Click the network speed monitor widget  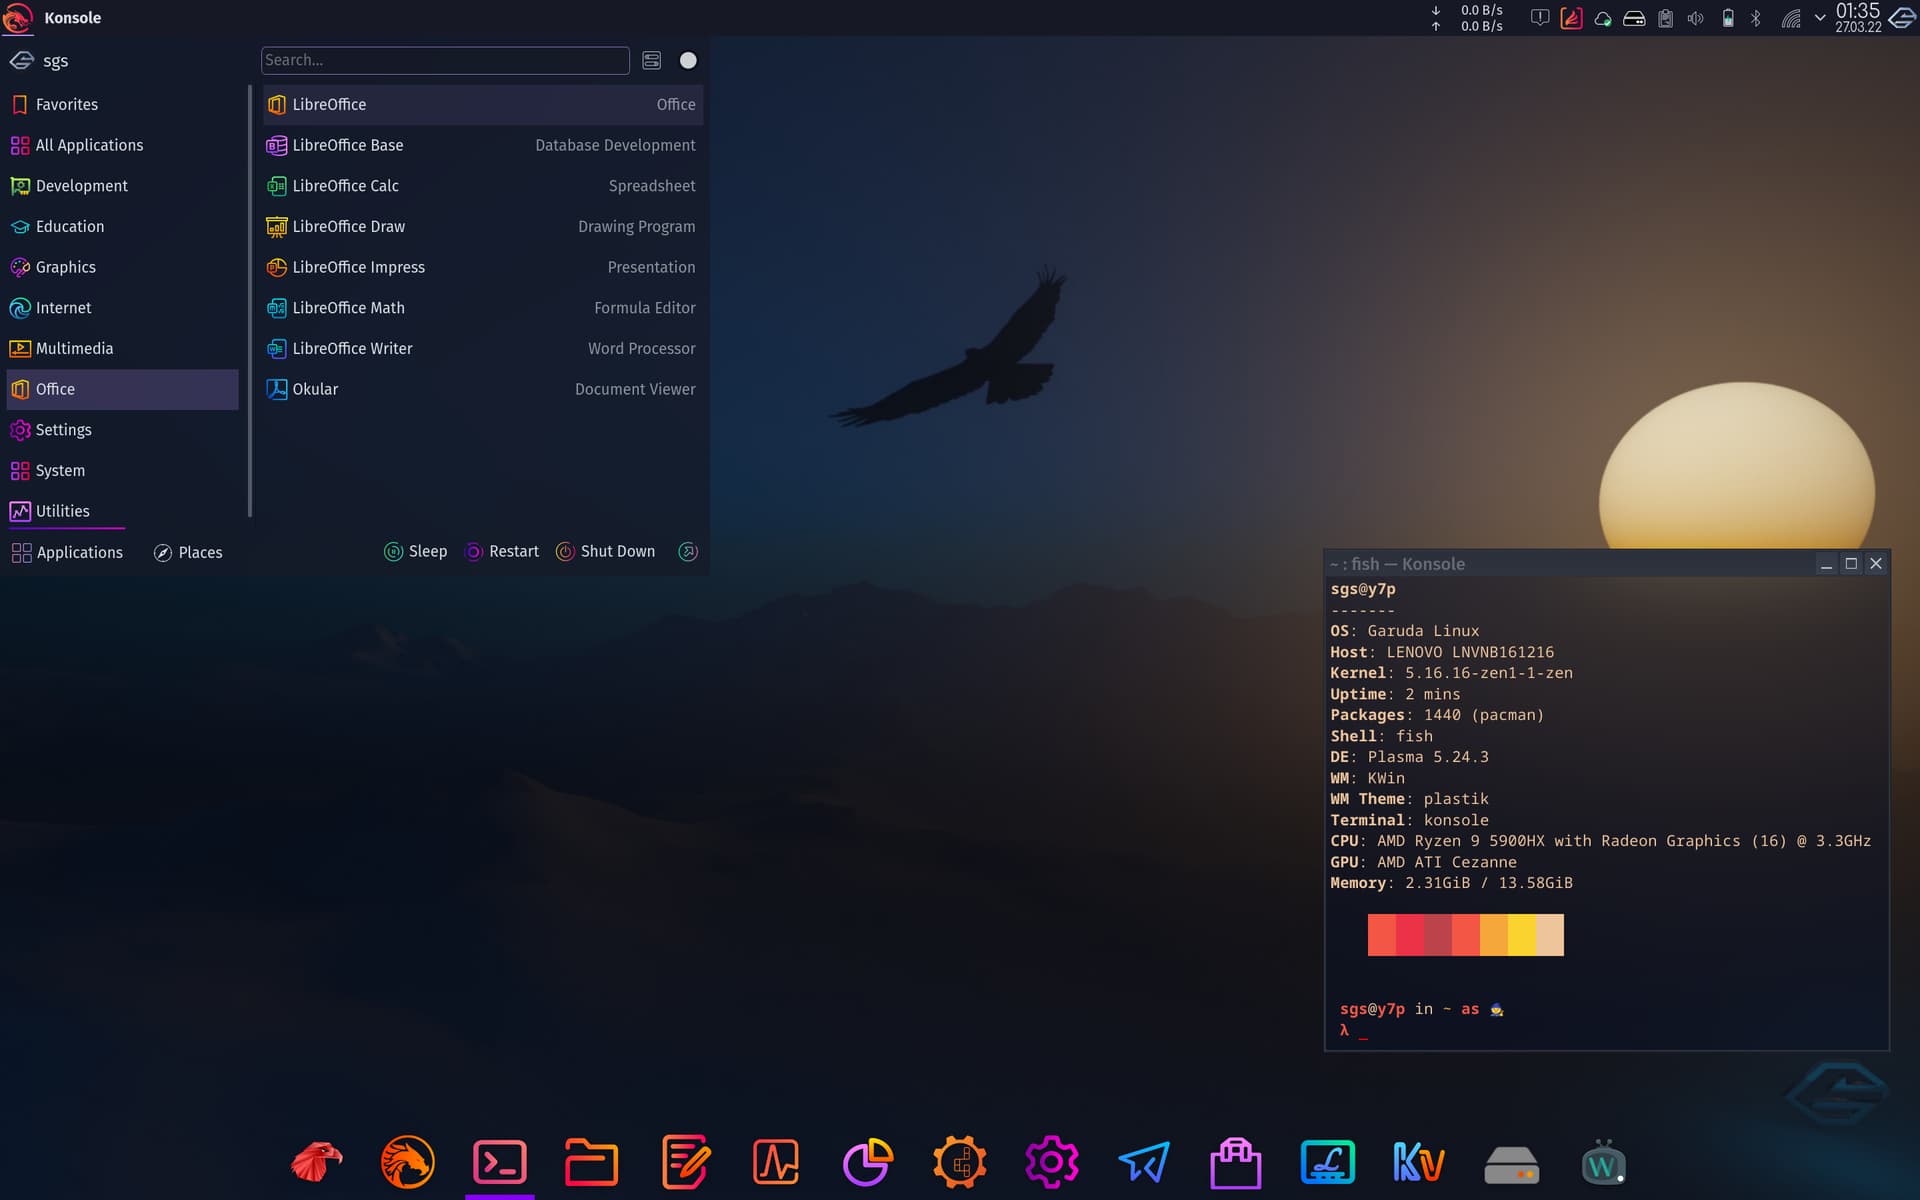pos(1467,18)
